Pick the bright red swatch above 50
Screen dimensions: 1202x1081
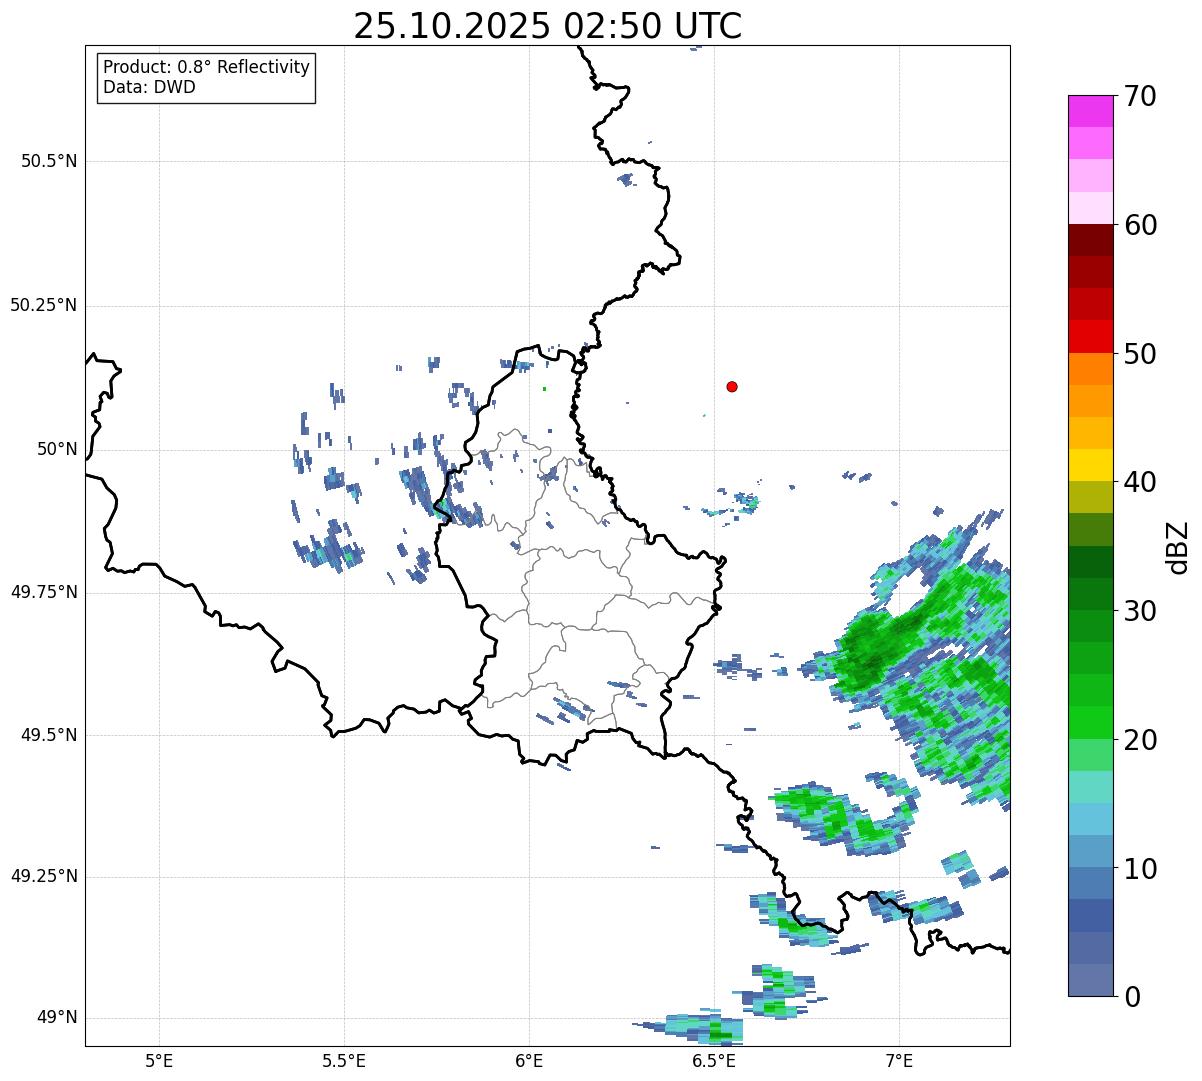(1090, 336)
